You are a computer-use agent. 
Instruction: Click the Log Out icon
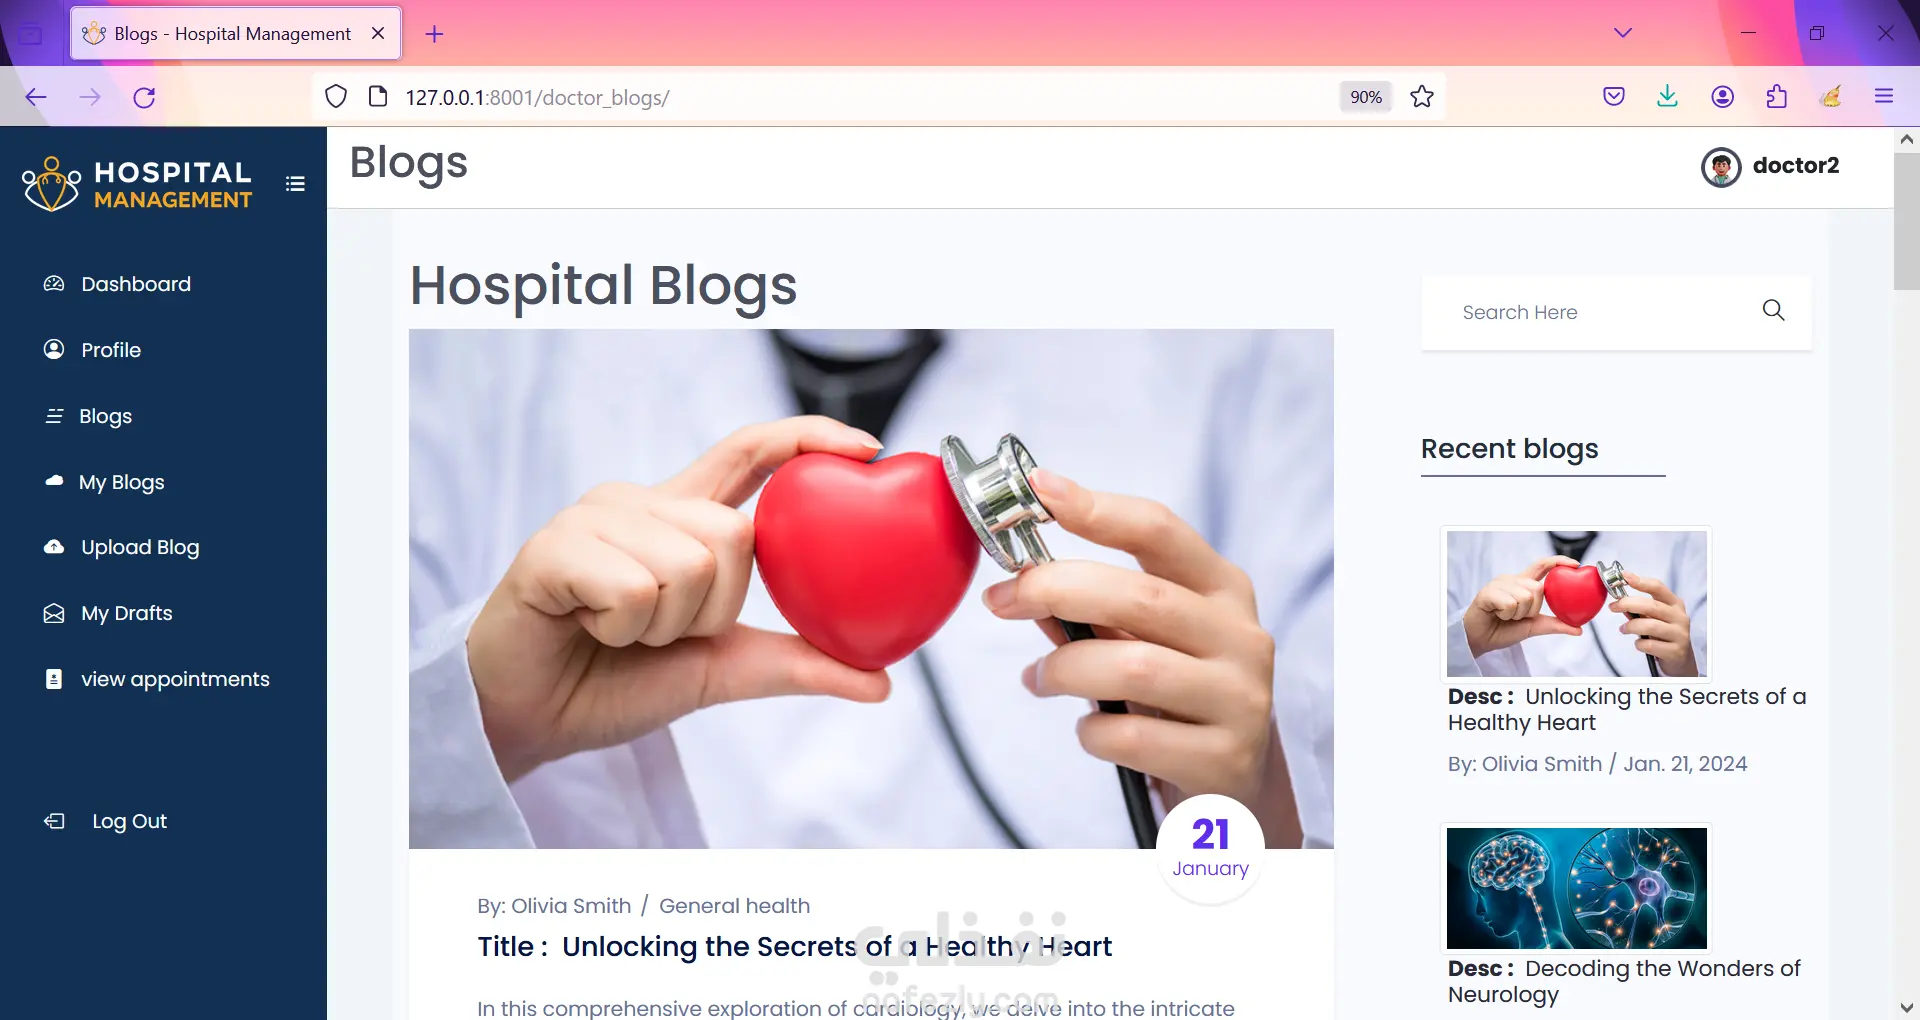point(54,821)
